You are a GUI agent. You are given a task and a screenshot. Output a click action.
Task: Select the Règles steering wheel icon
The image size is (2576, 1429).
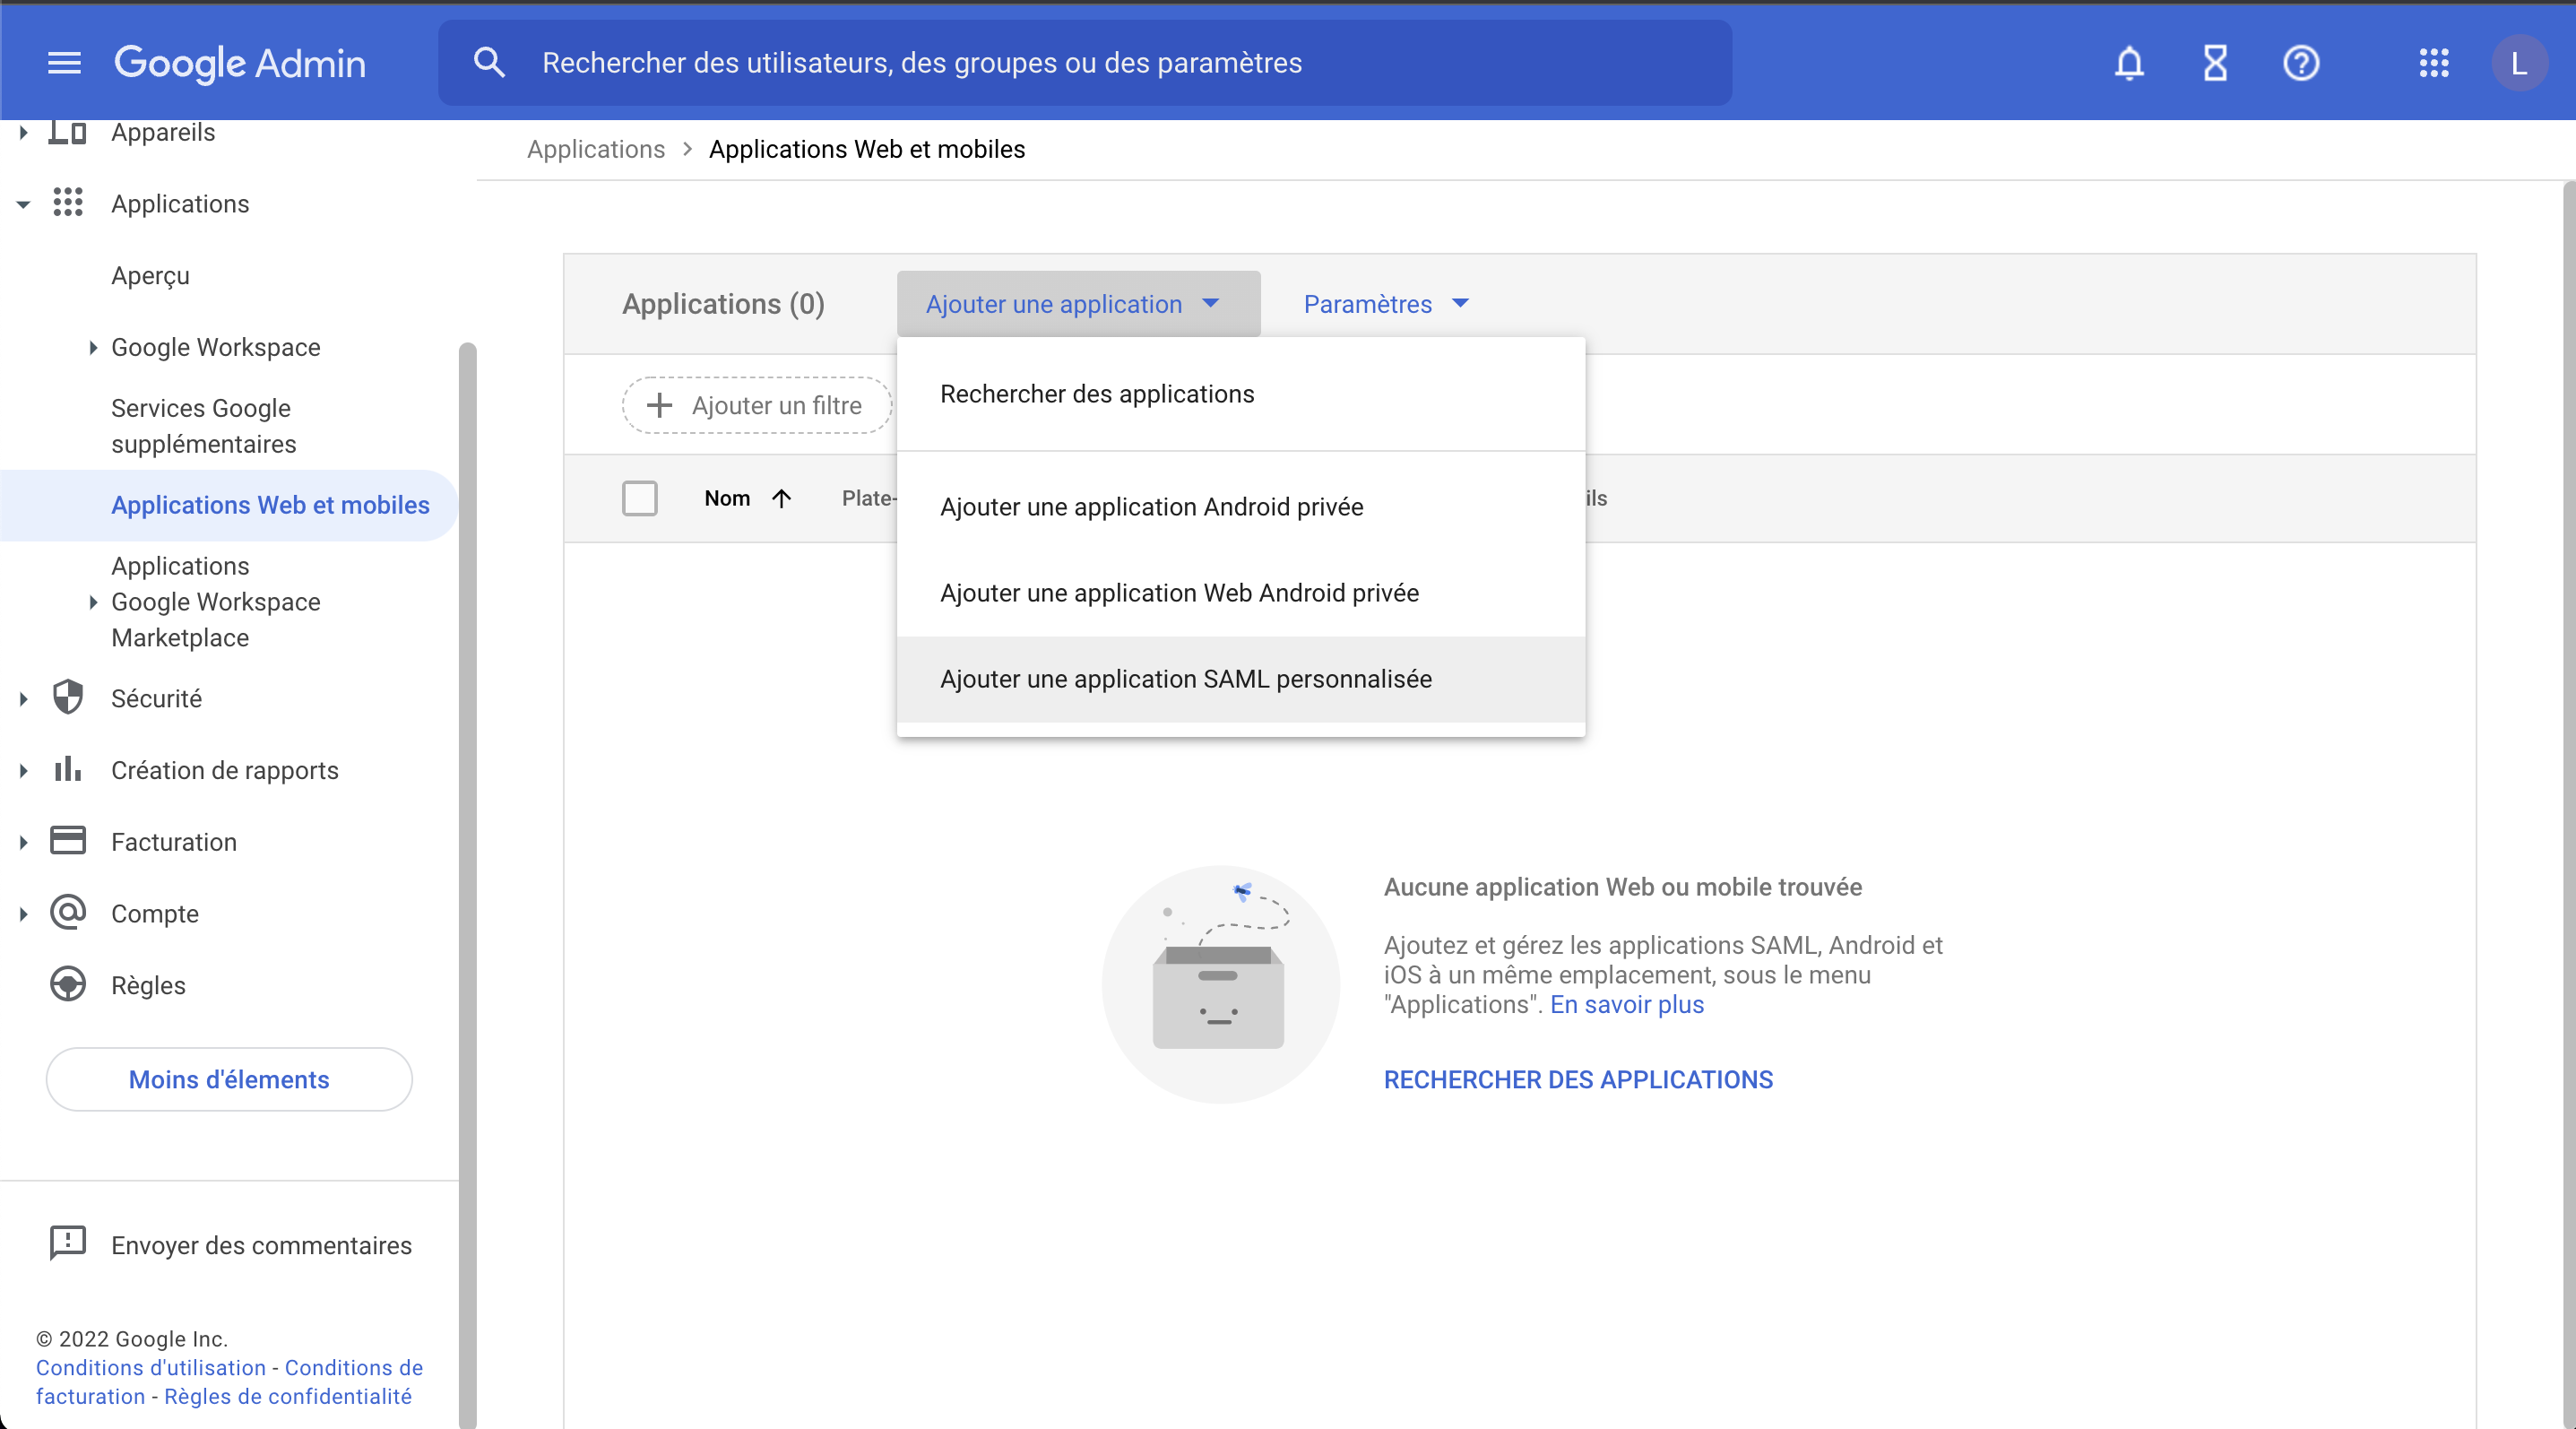click(66, 984)
